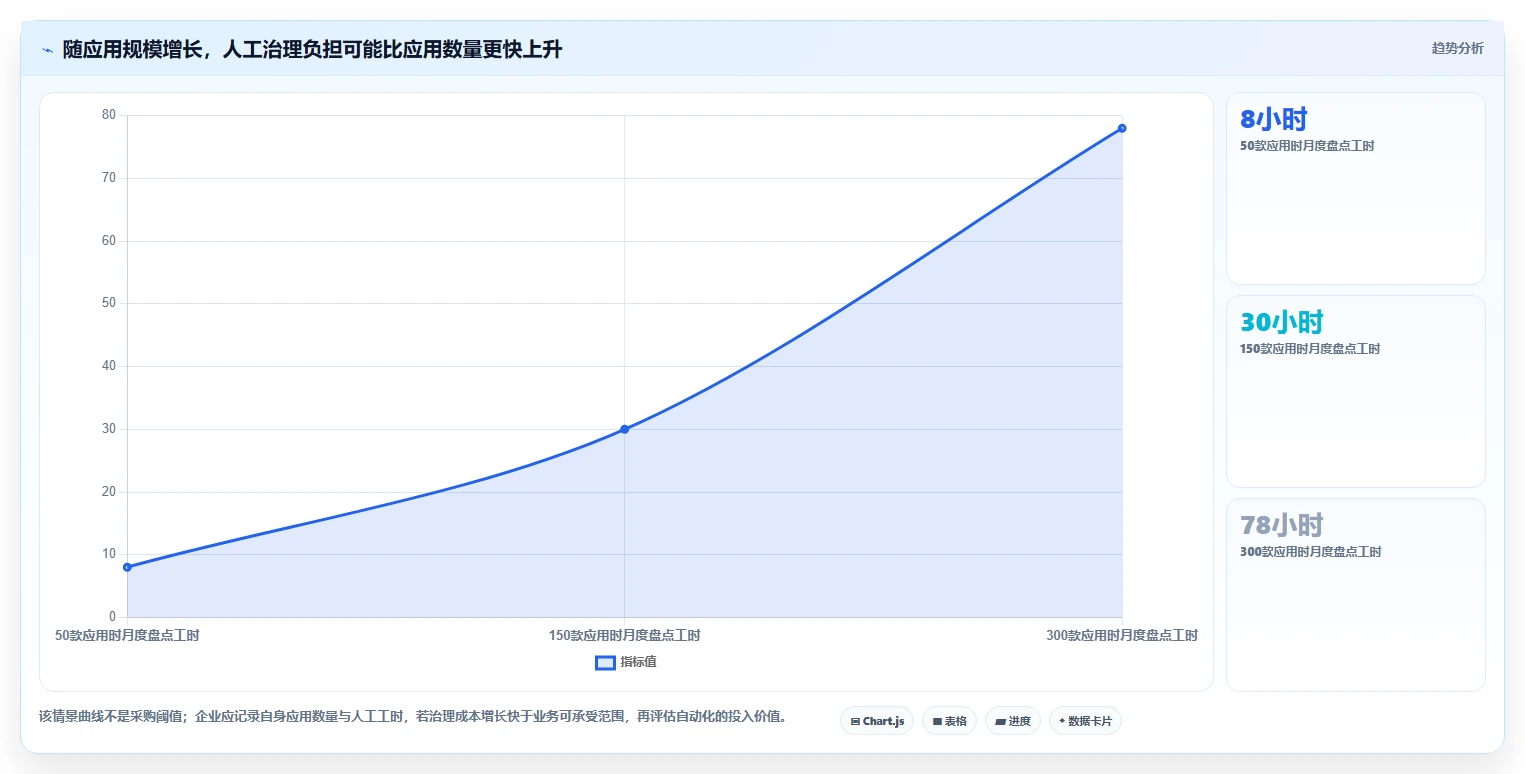1525x774 pixels.
Task: Click the card caption 150款应用时月度盘点工时
Action: (1310, 349)
